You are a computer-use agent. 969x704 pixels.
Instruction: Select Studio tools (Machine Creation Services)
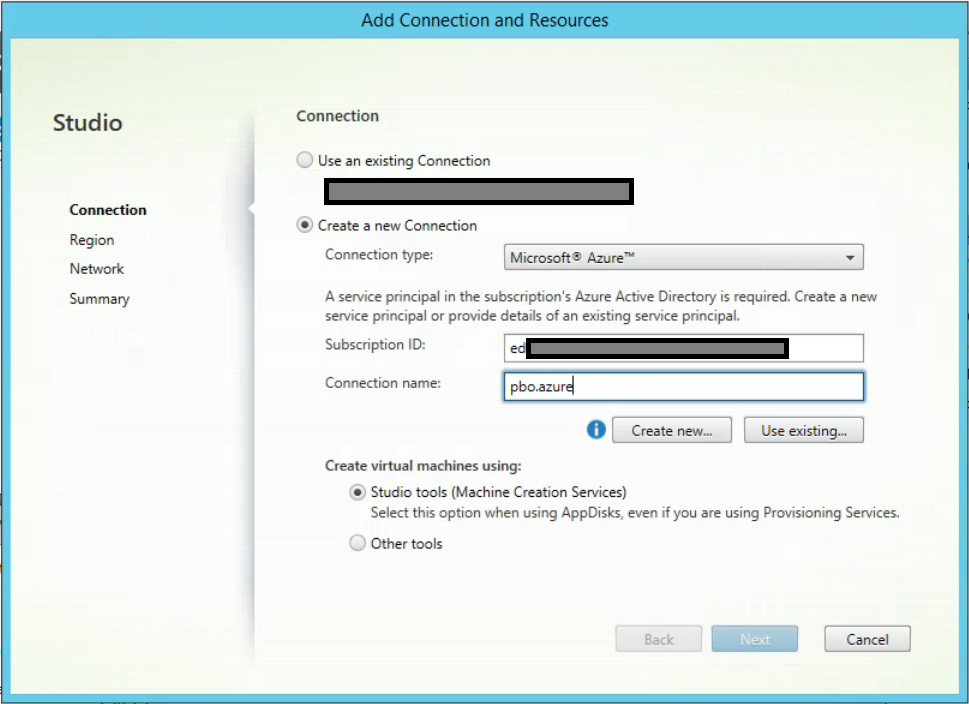pos(357,492)
